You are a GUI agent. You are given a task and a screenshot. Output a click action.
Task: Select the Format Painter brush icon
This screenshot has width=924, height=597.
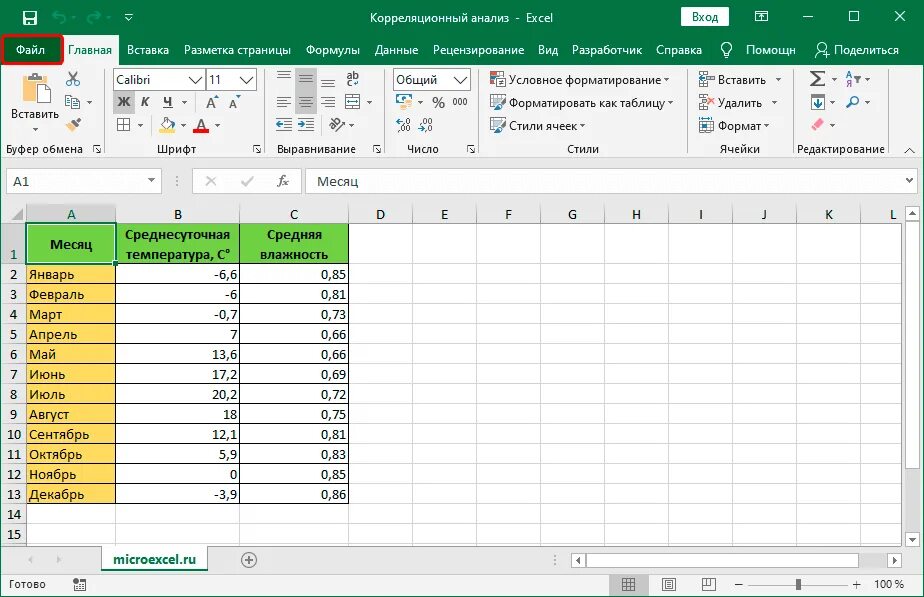73,124
